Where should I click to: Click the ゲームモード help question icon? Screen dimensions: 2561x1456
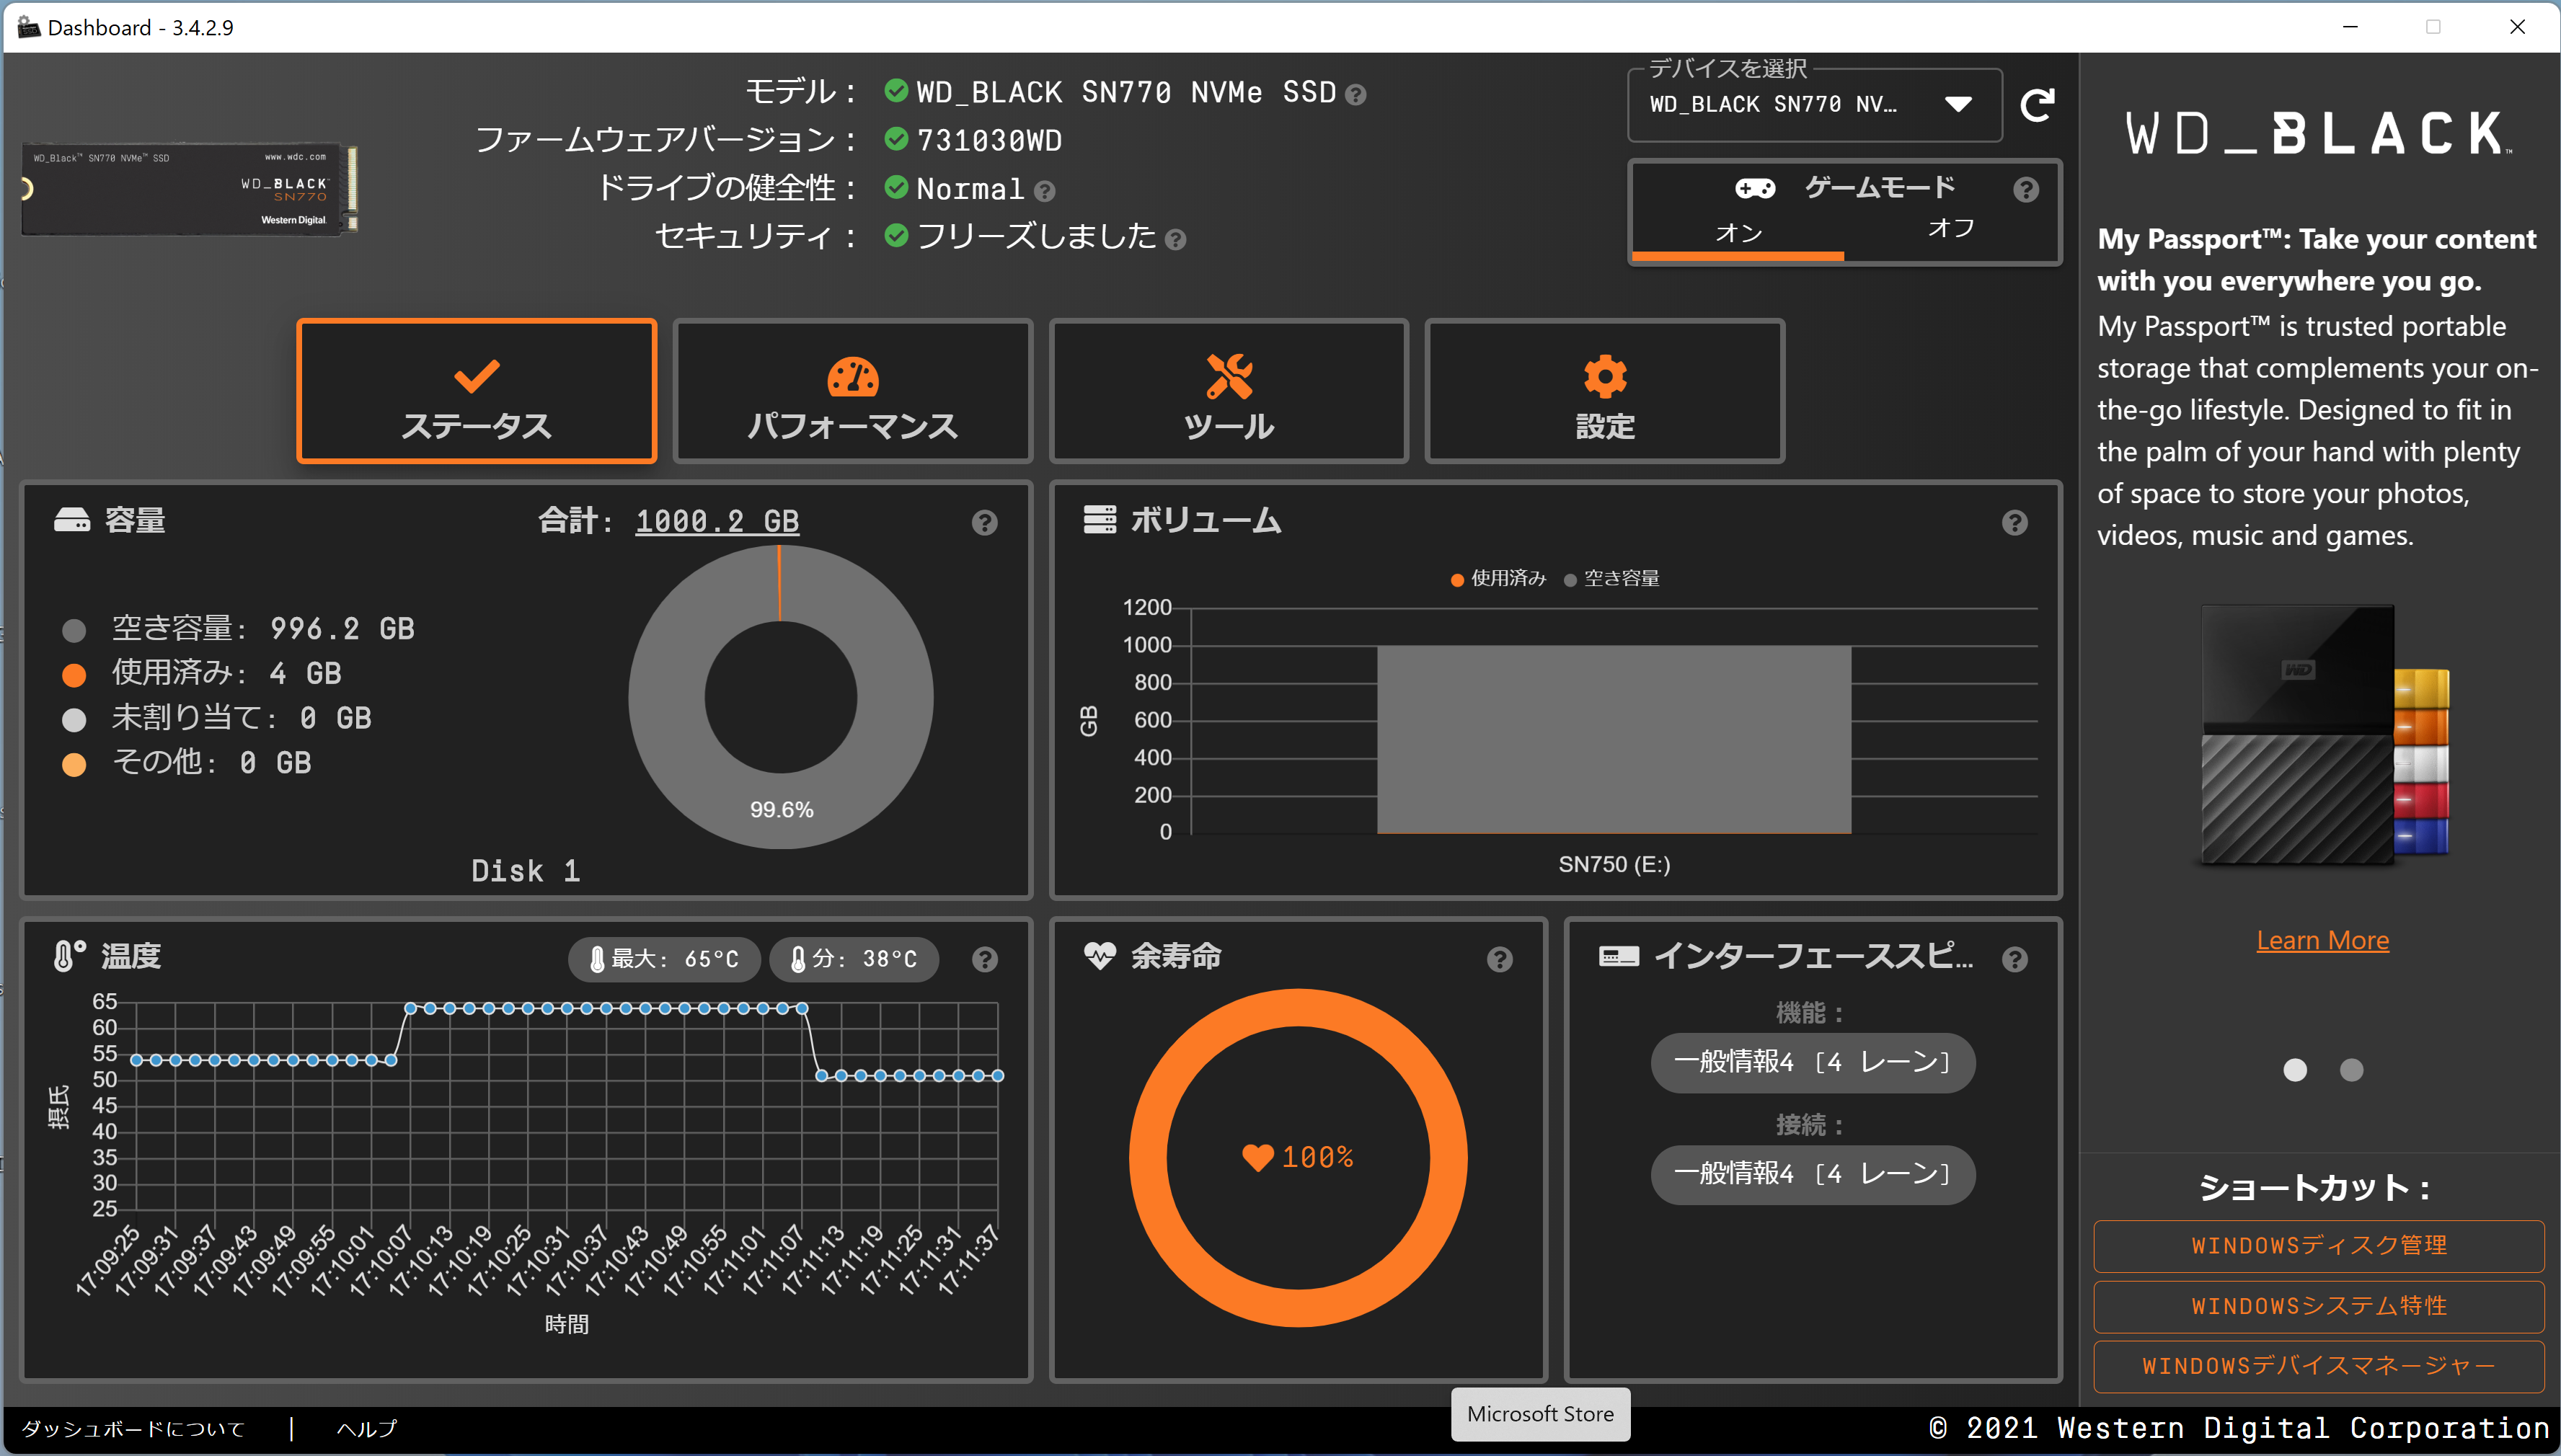click(x=2025, y=190)
